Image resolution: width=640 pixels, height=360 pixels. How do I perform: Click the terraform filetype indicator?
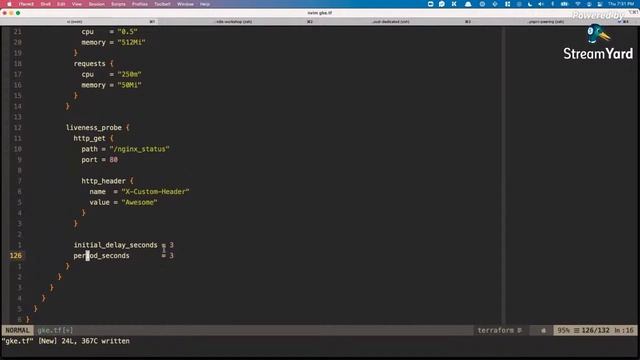pyautogui.click(x=496, y=330)
